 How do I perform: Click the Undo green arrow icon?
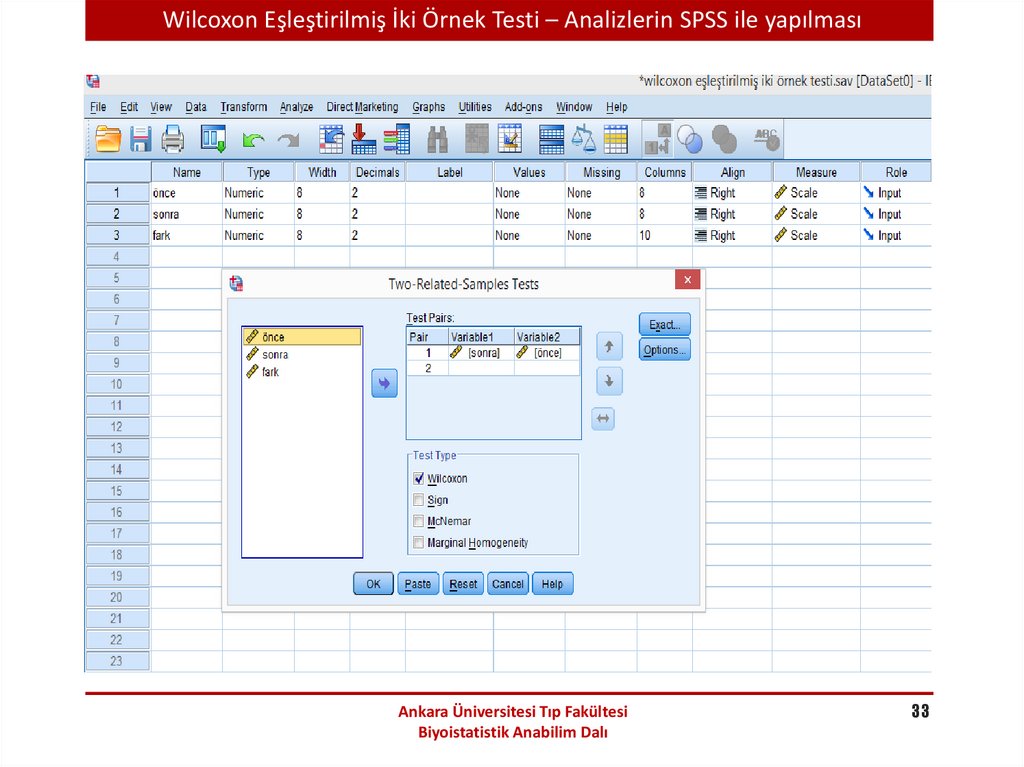coord(254,139)
